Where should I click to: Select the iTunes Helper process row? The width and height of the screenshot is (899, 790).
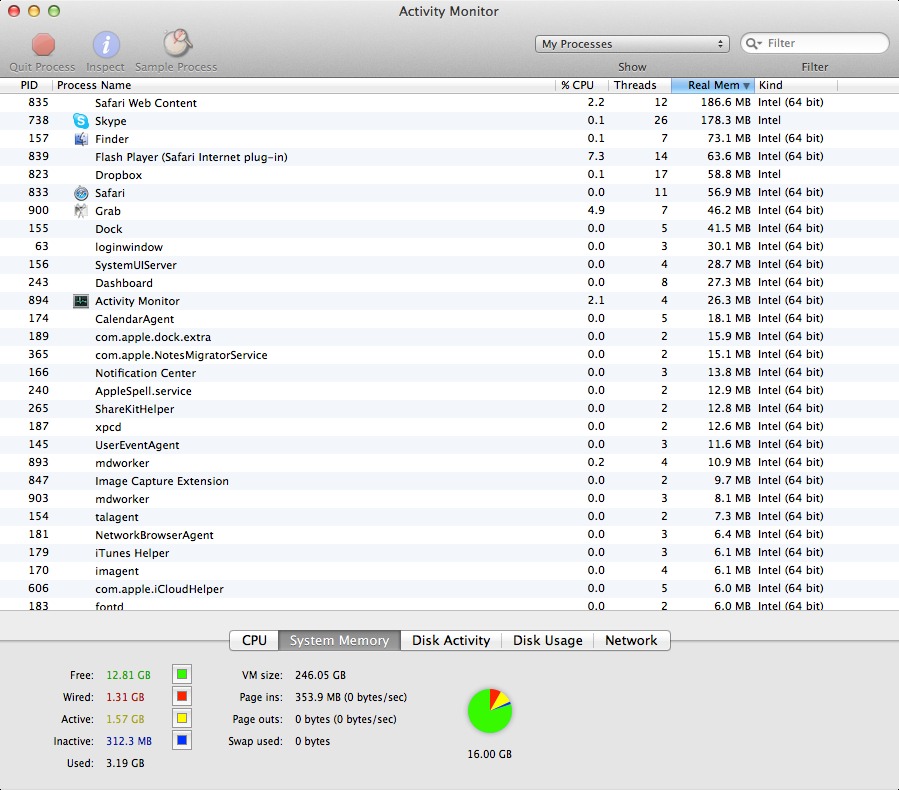coord(450,553)
